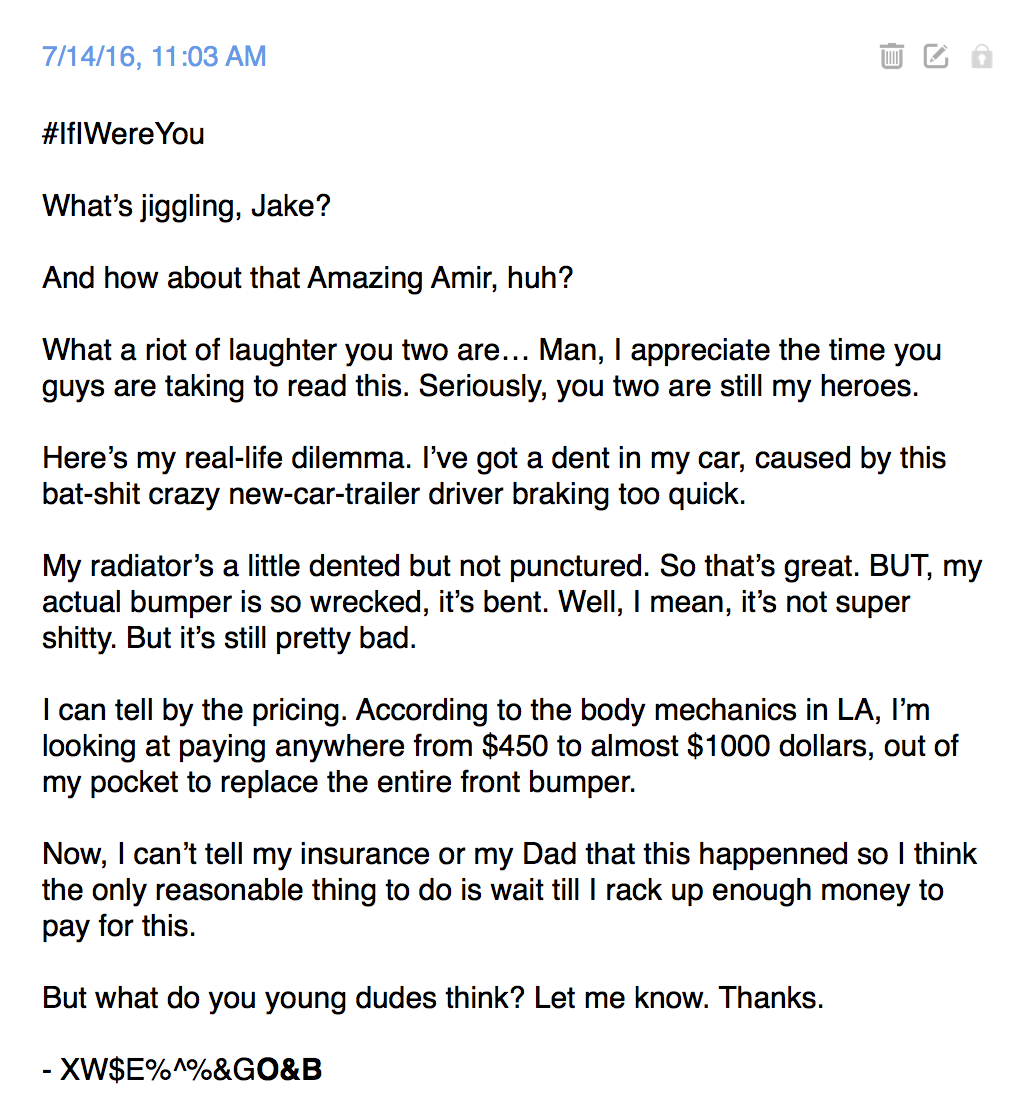Delete this entry with the trash icon
The width and height of the screenshot is (1032, 1100).
point(892,56)
